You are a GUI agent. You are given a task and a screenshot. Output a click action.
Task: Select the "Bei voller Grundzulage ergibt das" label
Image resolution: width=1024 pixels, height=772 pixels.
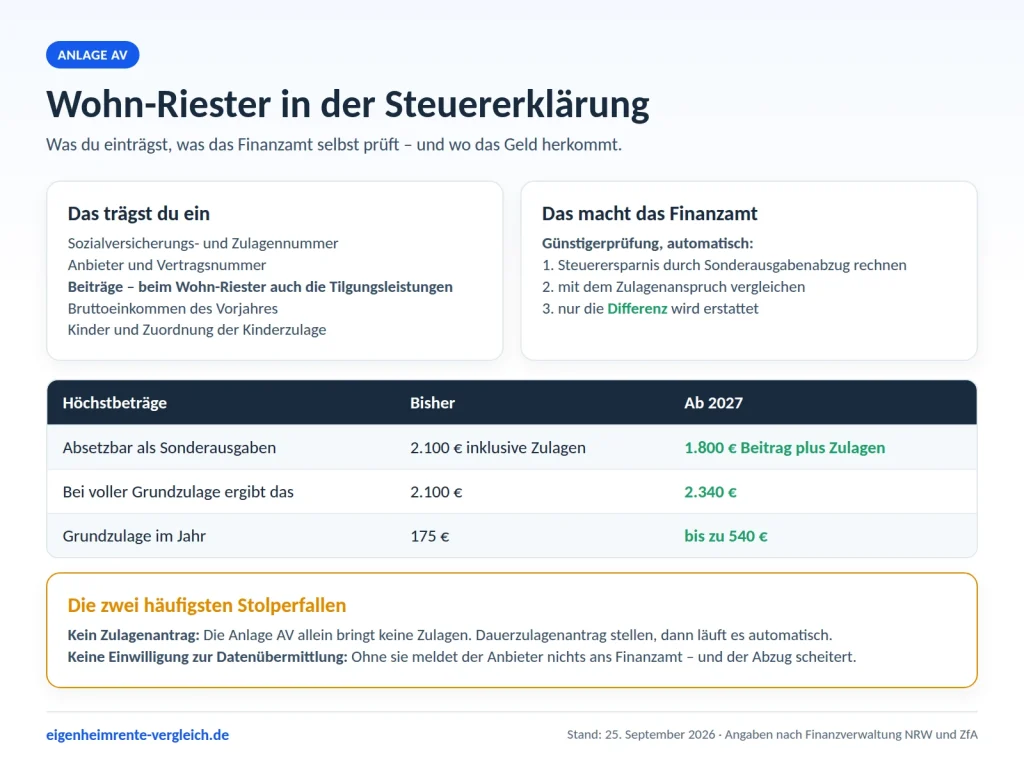click(x=178, y=492)
